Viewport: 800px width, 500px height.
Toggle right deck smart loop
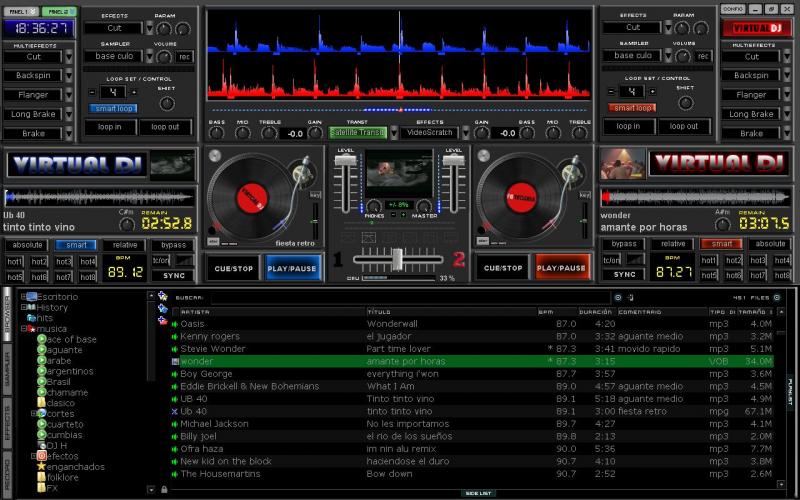coord(632,108)
